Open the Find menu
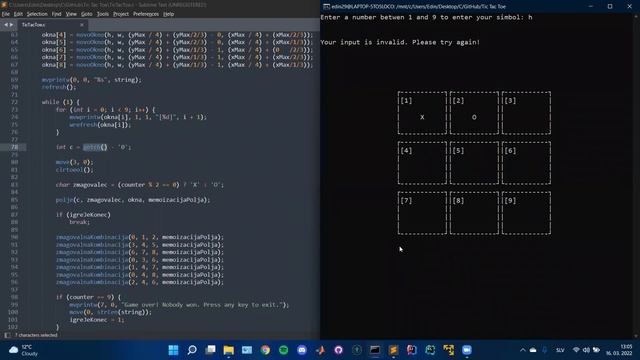The height and width of the screenshot is (360, 640). (x=56, y=14)
